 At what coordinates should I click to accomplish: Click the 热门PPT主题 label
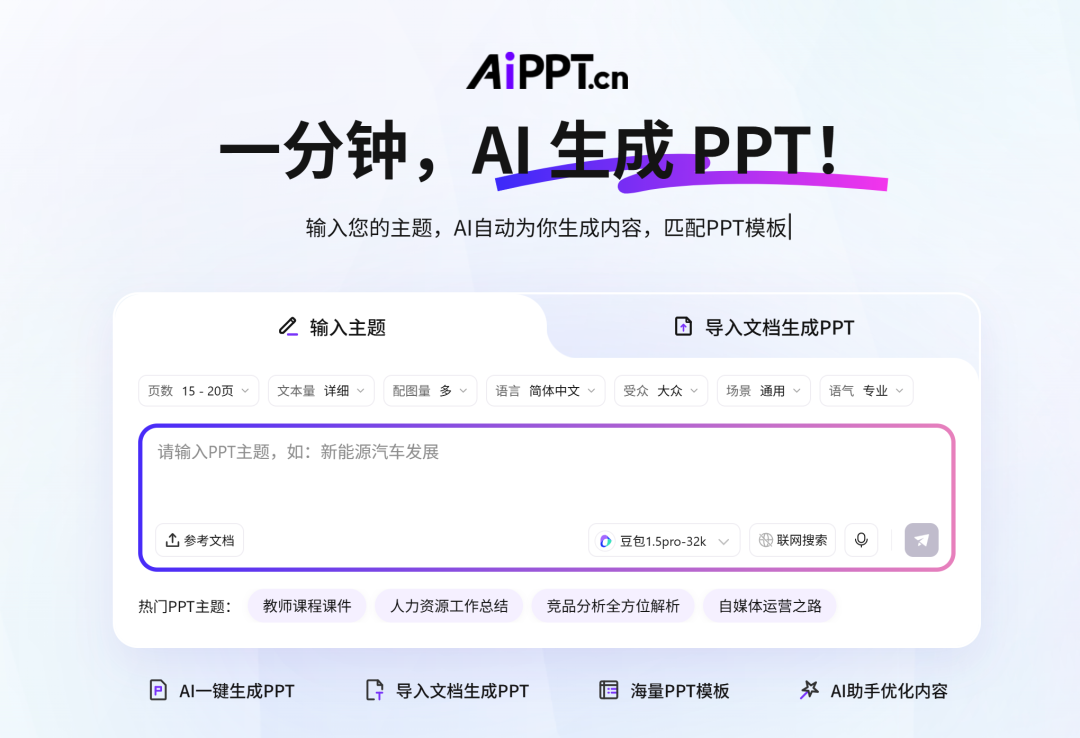184,606
